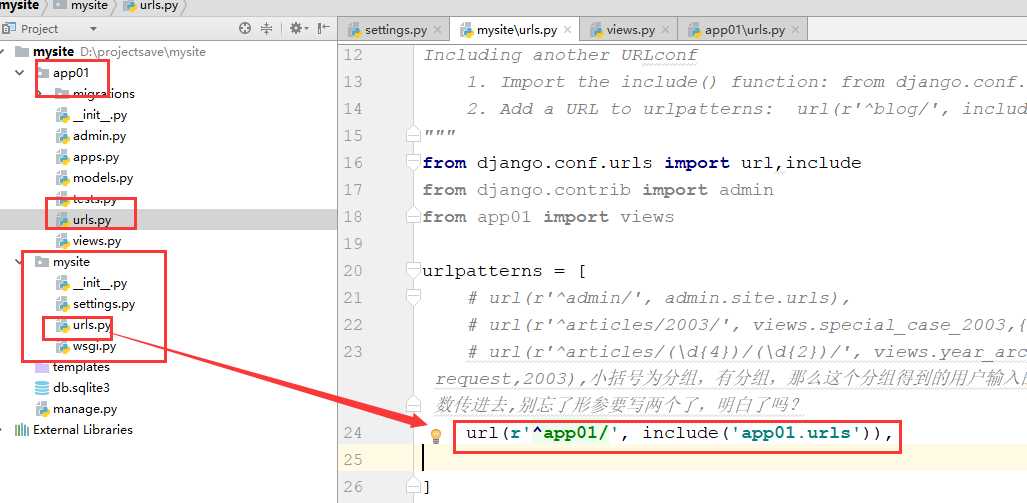Image resolution: width=1027 pixels, height=503 pixels.
Task: Click the db.sqlite3 database icon
Action: pos(42,388)
